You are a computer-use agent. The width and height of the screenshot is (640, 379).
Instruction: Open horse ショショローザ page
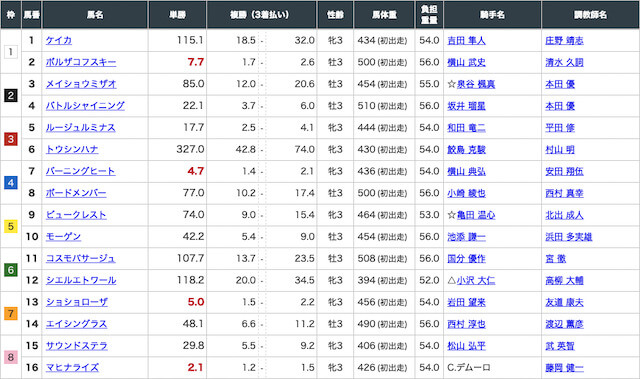77,302
